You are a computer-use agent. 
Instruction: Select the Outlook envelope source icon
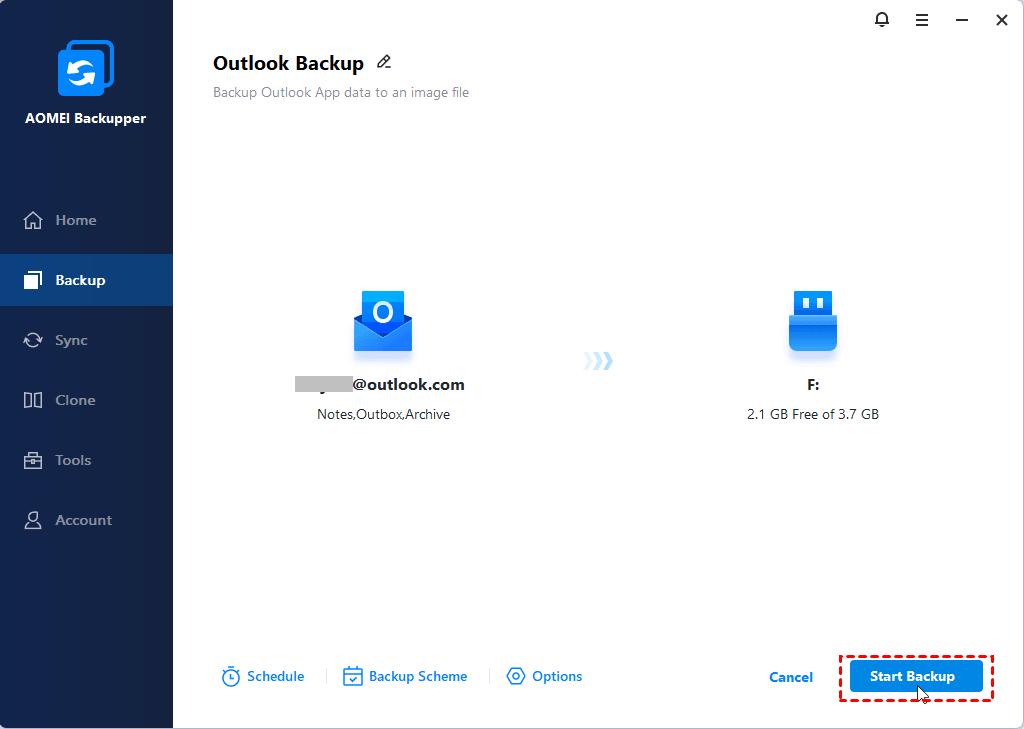pos(382,322)
